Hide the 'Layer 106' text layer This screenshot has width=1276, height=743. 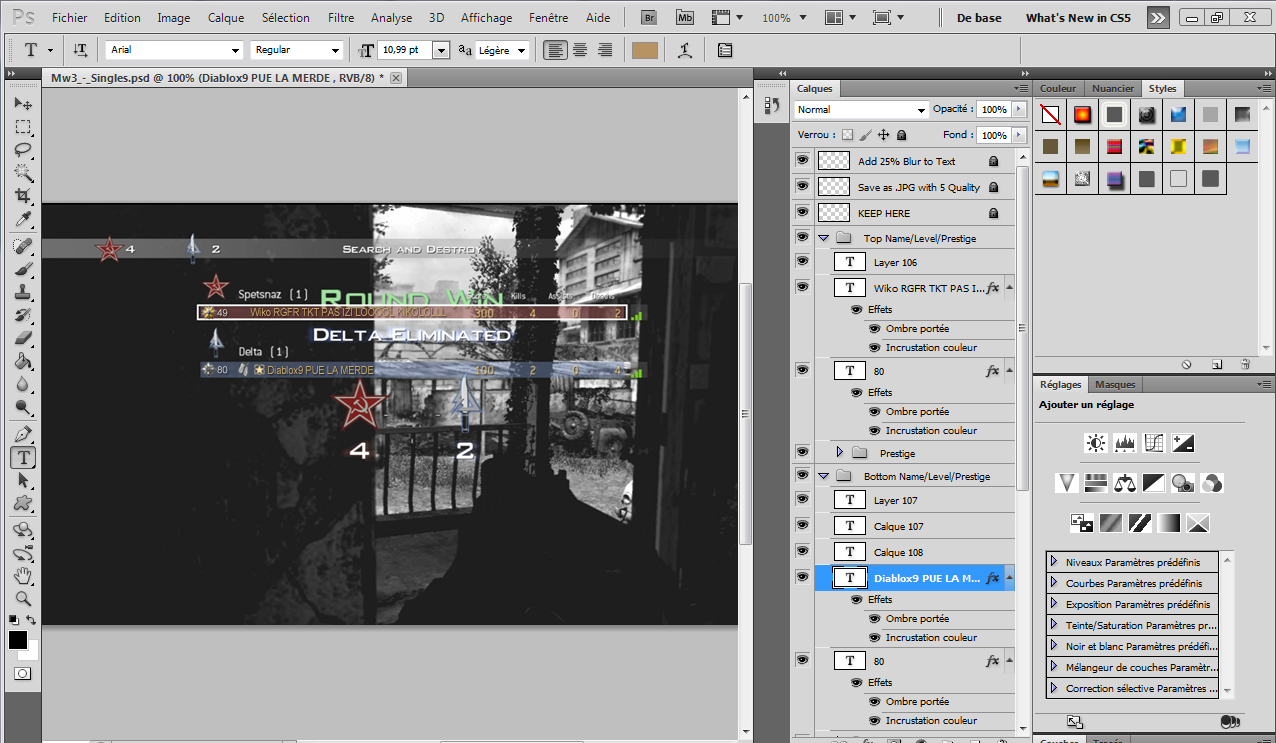[802, 261]
